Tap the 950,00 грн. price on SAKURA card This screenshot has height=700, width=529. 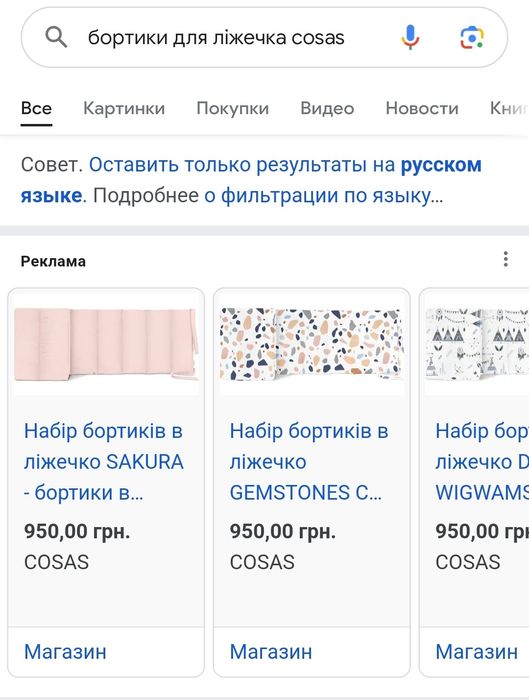[x=77, y=531]
